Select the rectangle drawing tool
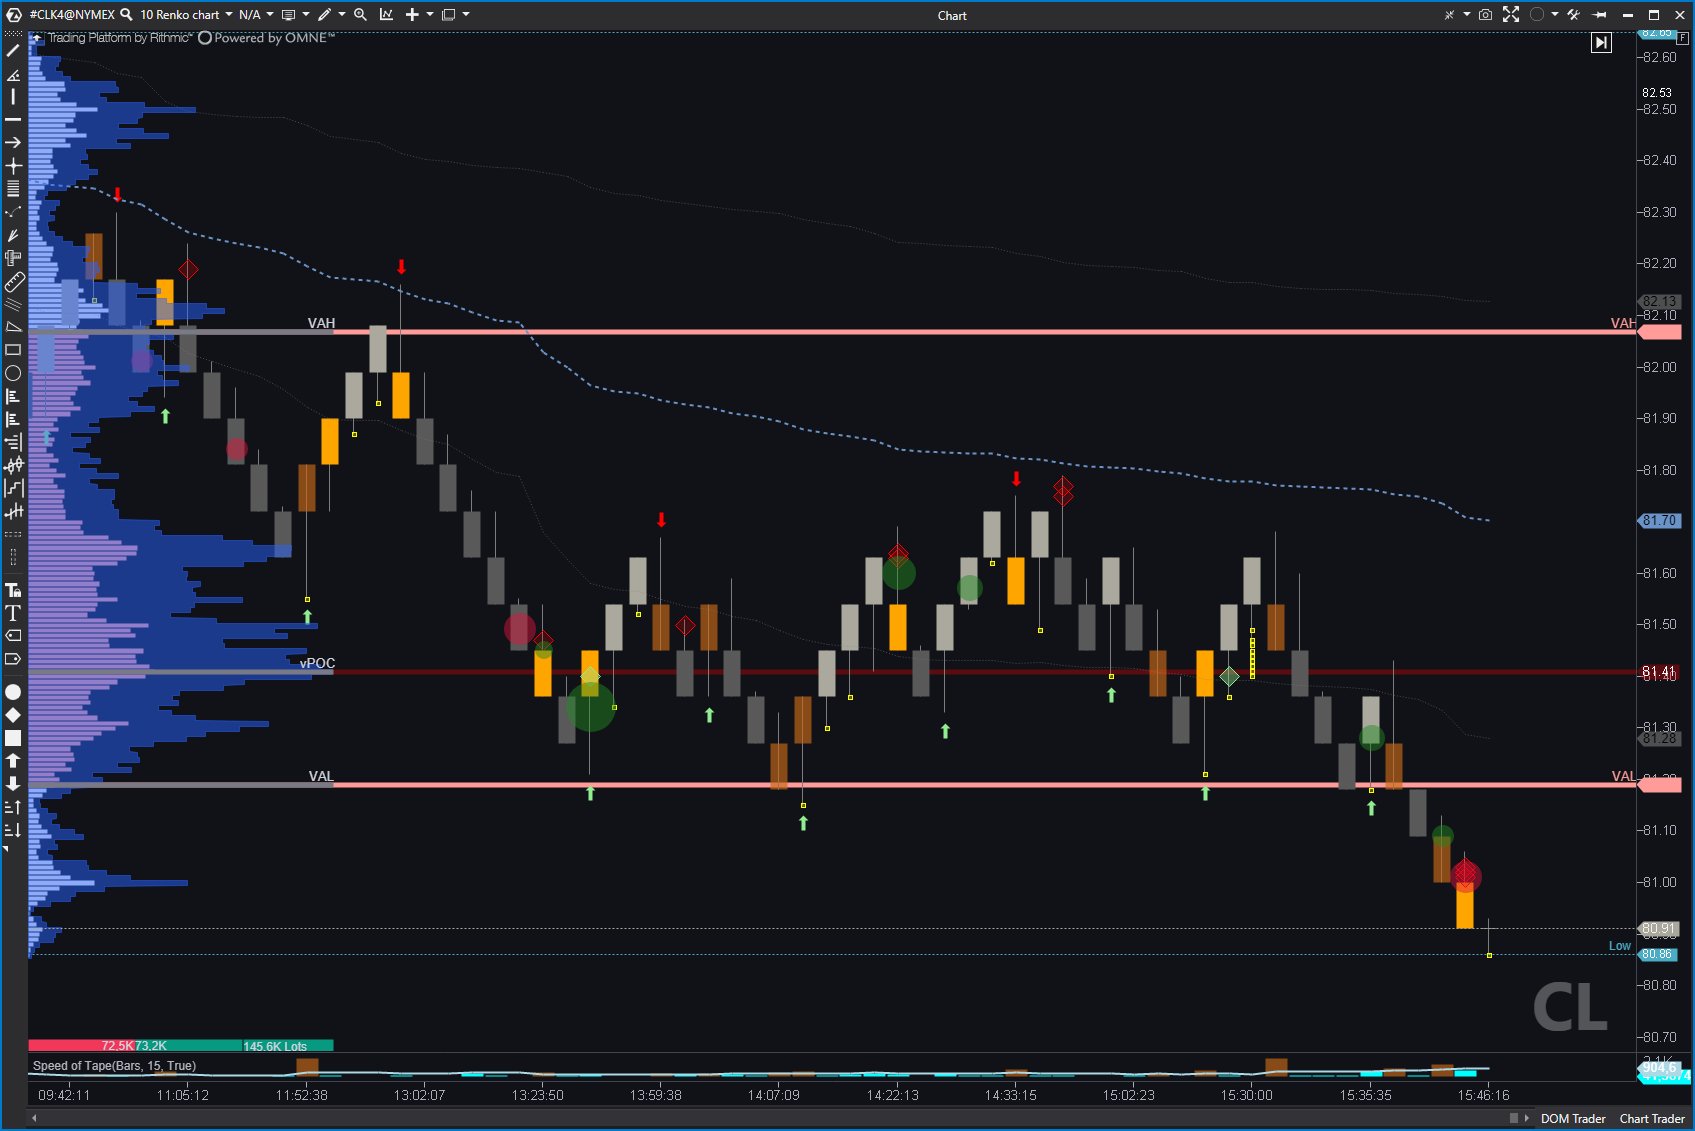 (x=13, y=350)
